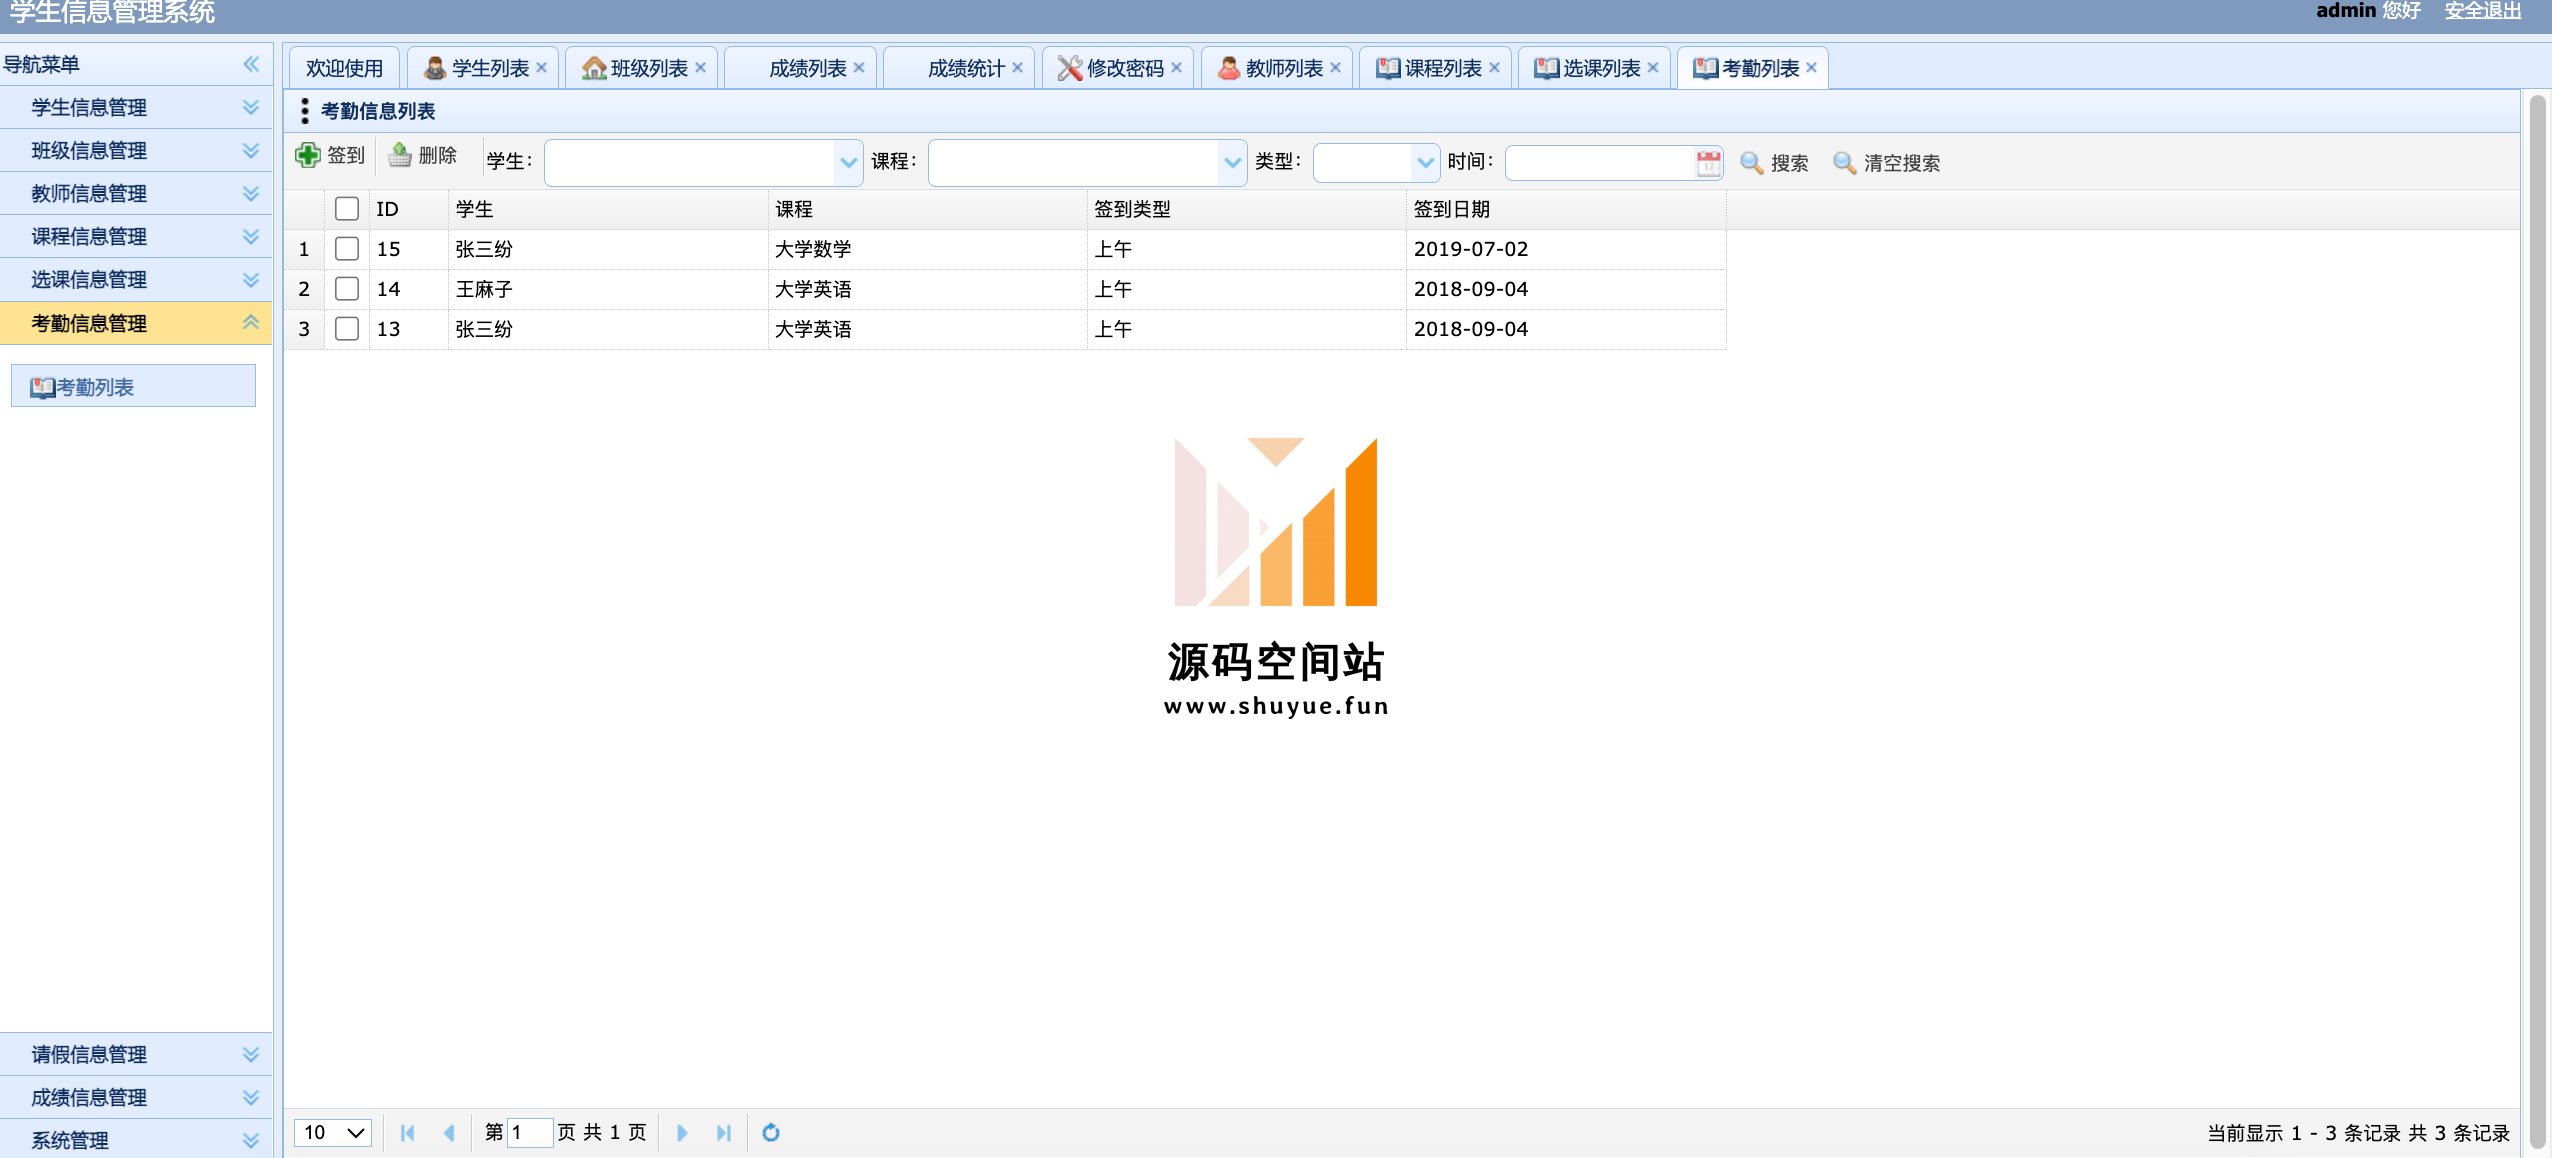The image size is (2552, 1158).
Task: Expand the 教师信息管理 menu section
Action: pos(136,194)
